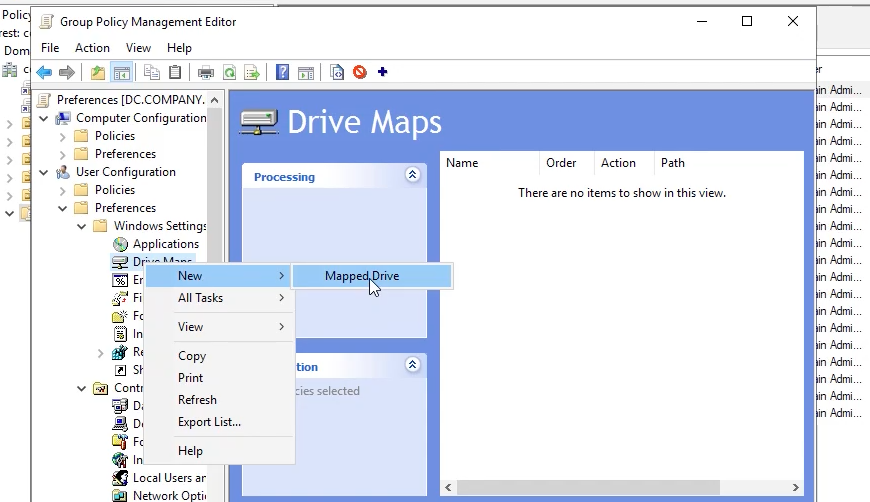Select Mapped Drive from the New submenu
The height and width of the screenshot is (502, 870).
[361, 276]
